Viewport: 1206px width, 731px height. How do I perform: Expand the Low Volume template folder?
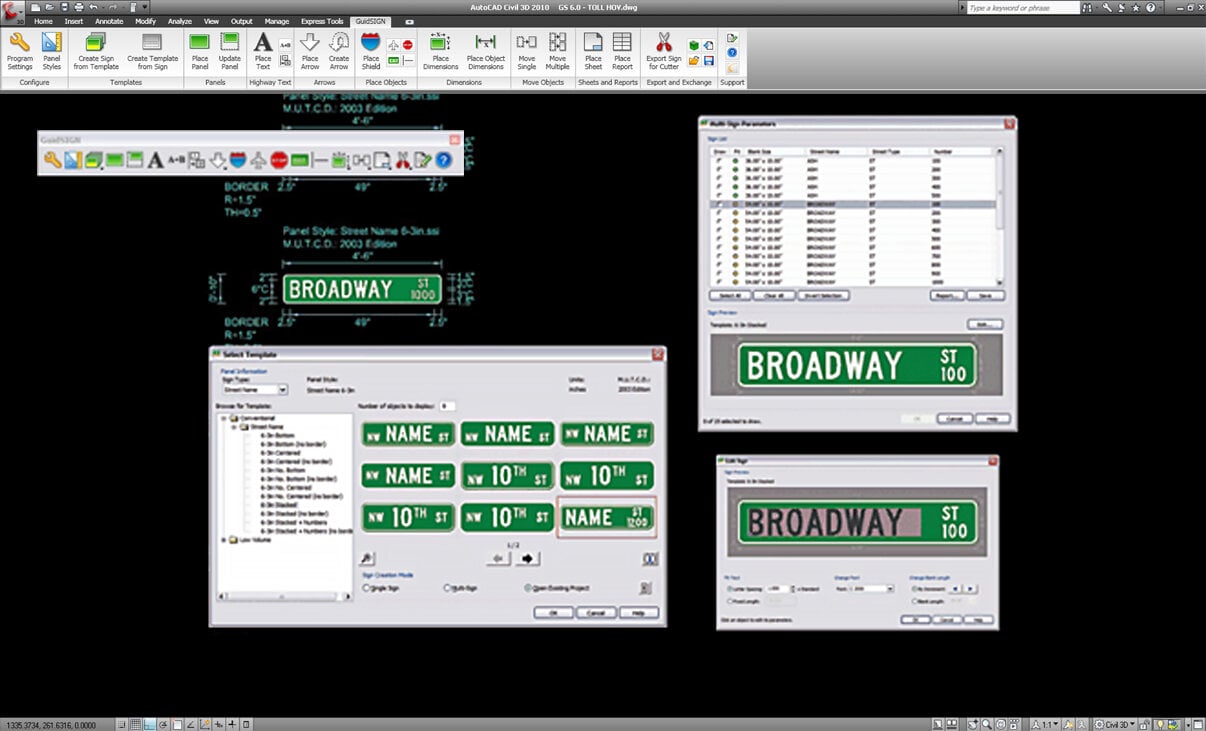(223, 540)
